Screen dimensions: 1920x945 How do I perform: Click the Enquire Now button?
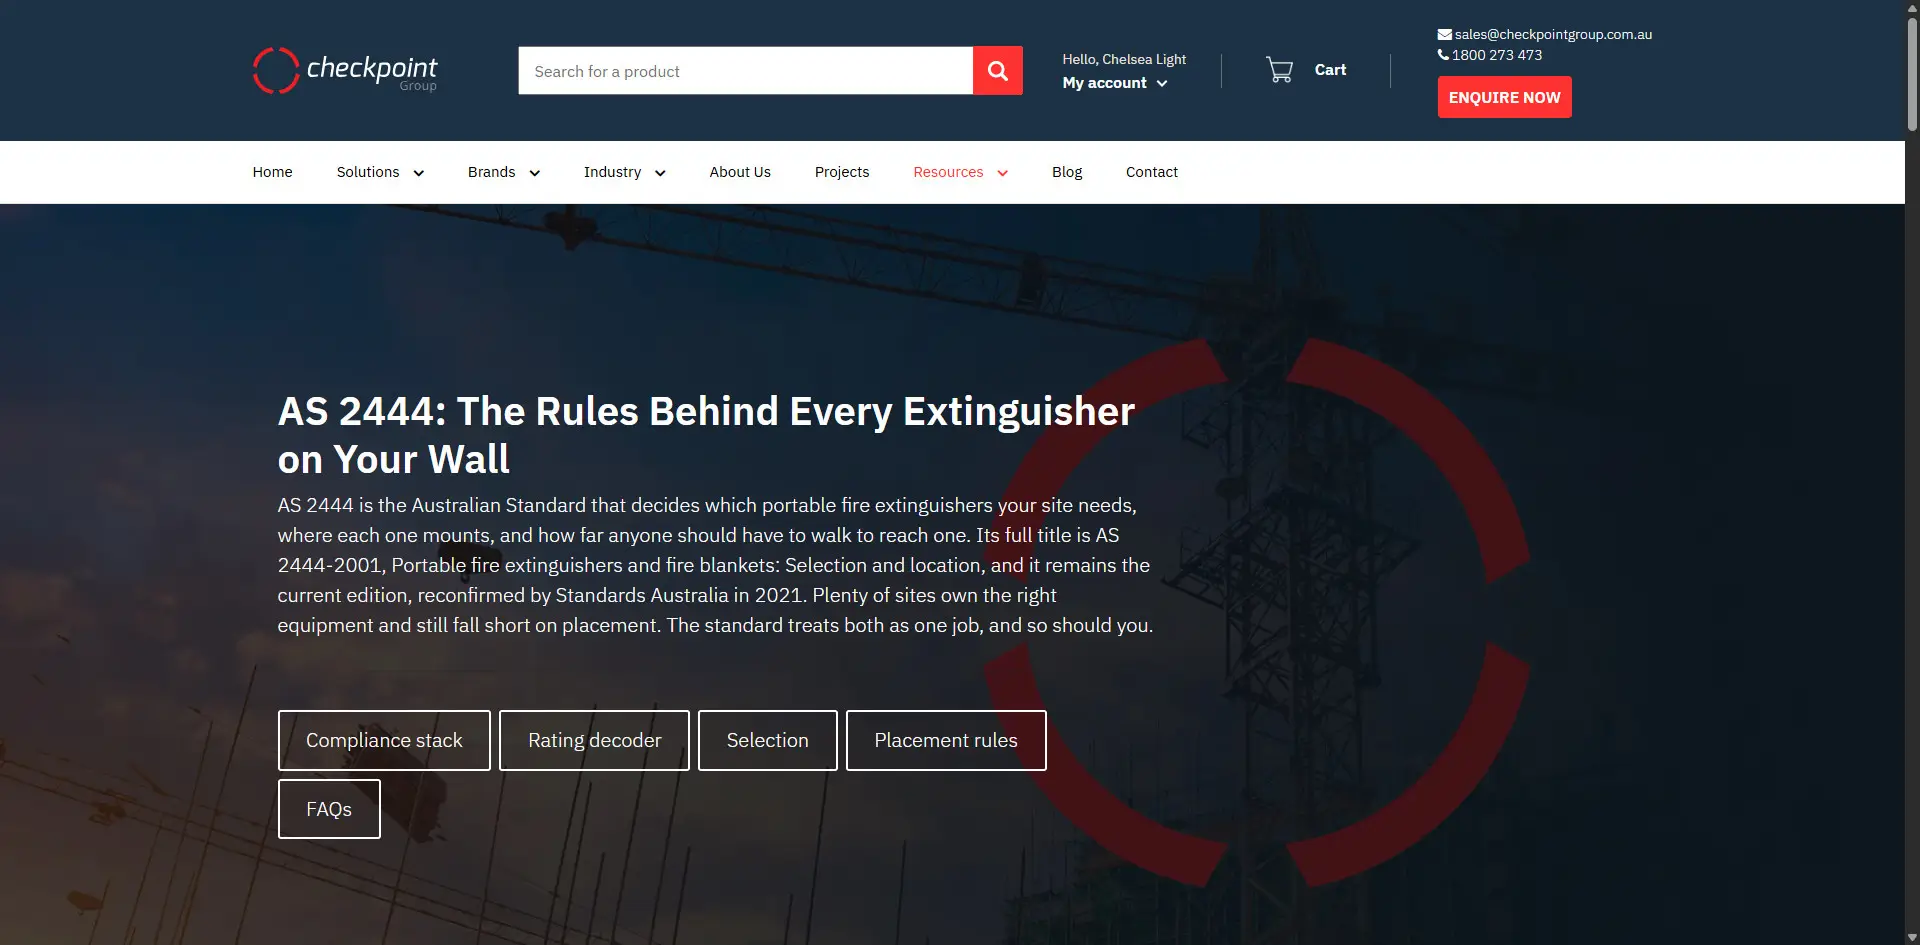tap(1505, 97)
